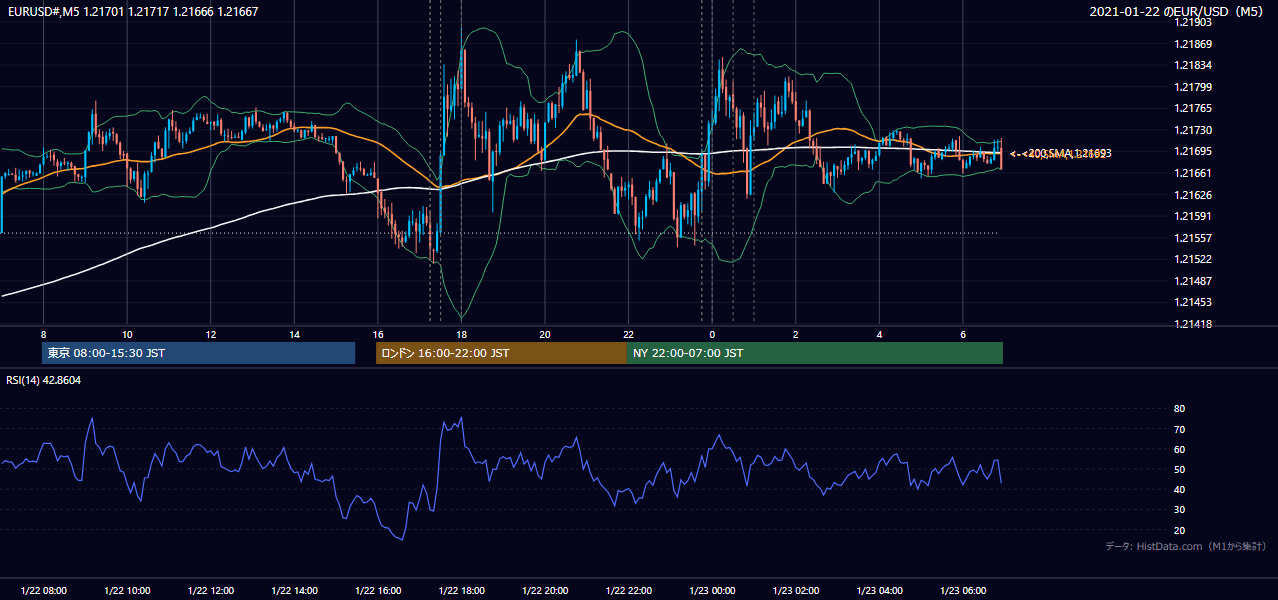Select hour 12 on the price chart time axis

click(211, 334)
